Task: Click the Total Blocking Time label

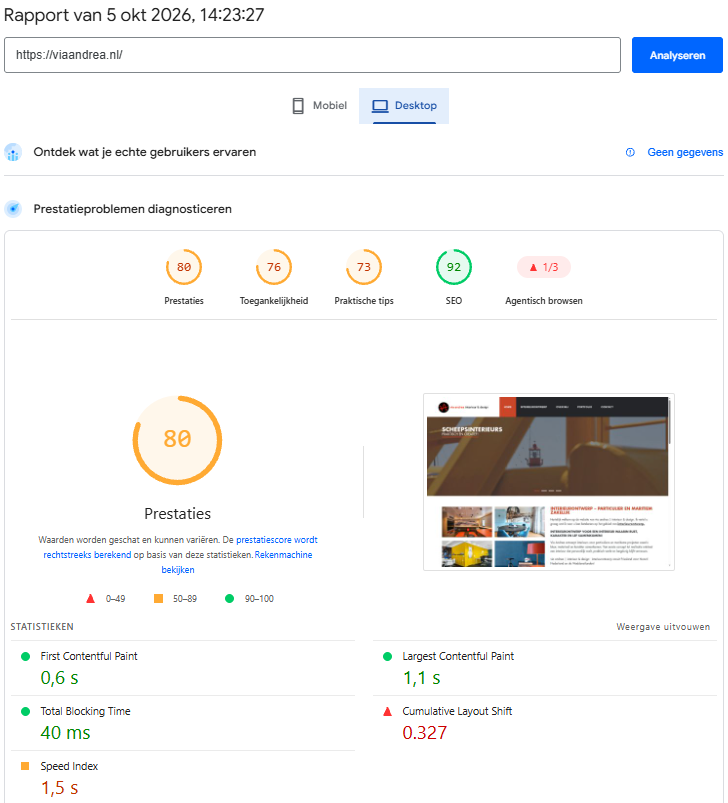Action: [x=85, y=711]
